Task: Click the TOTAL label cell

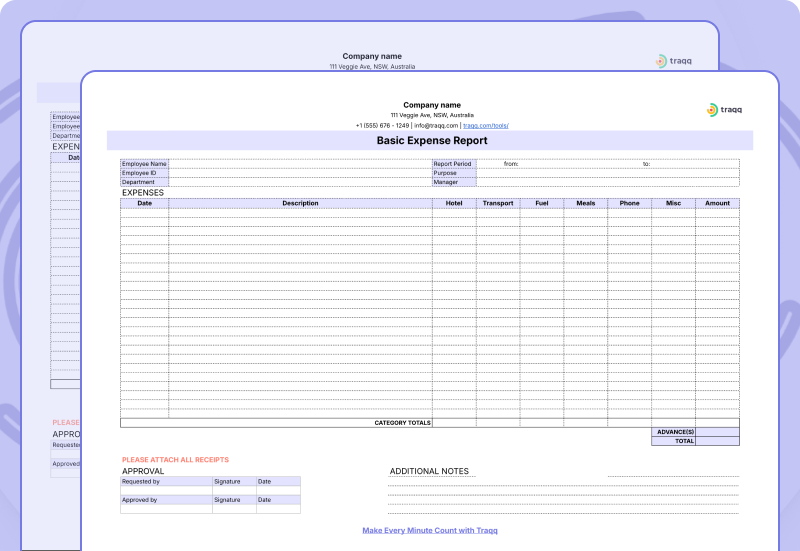Action: pos(673,441)
